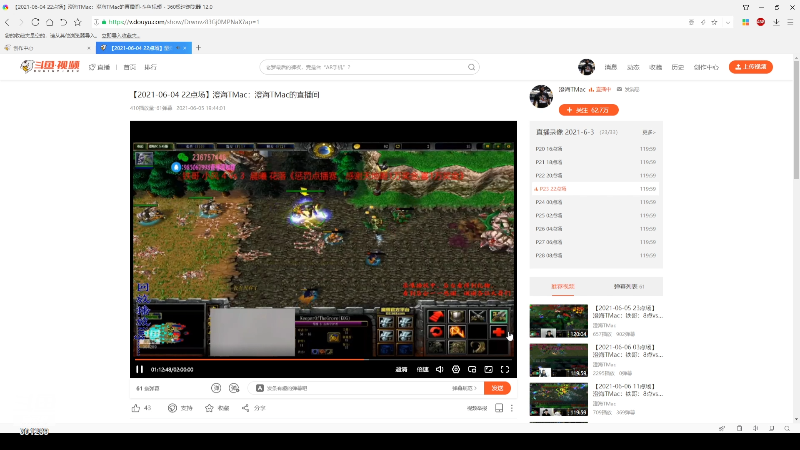Select the playing episode P23 row

[595, 189]
